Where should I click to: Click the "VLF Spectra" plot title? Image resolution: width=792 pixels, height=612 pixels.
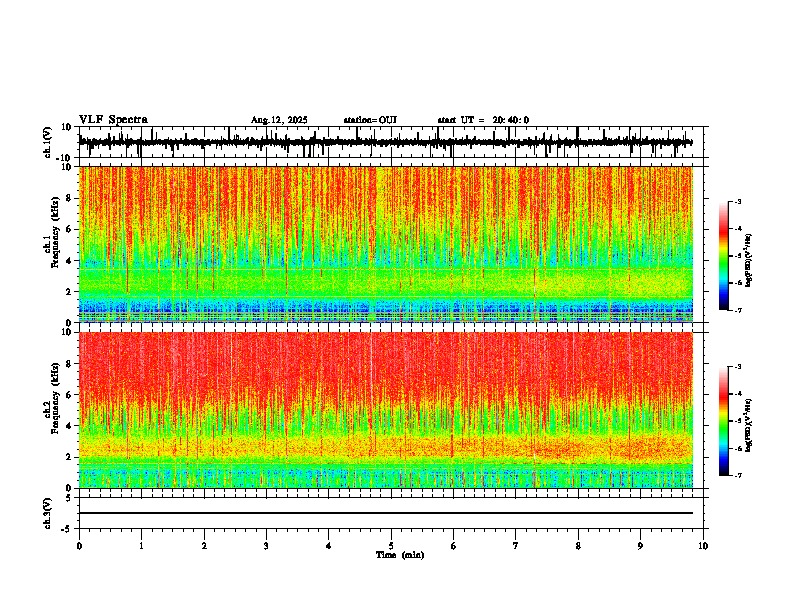tap(113, 120)
